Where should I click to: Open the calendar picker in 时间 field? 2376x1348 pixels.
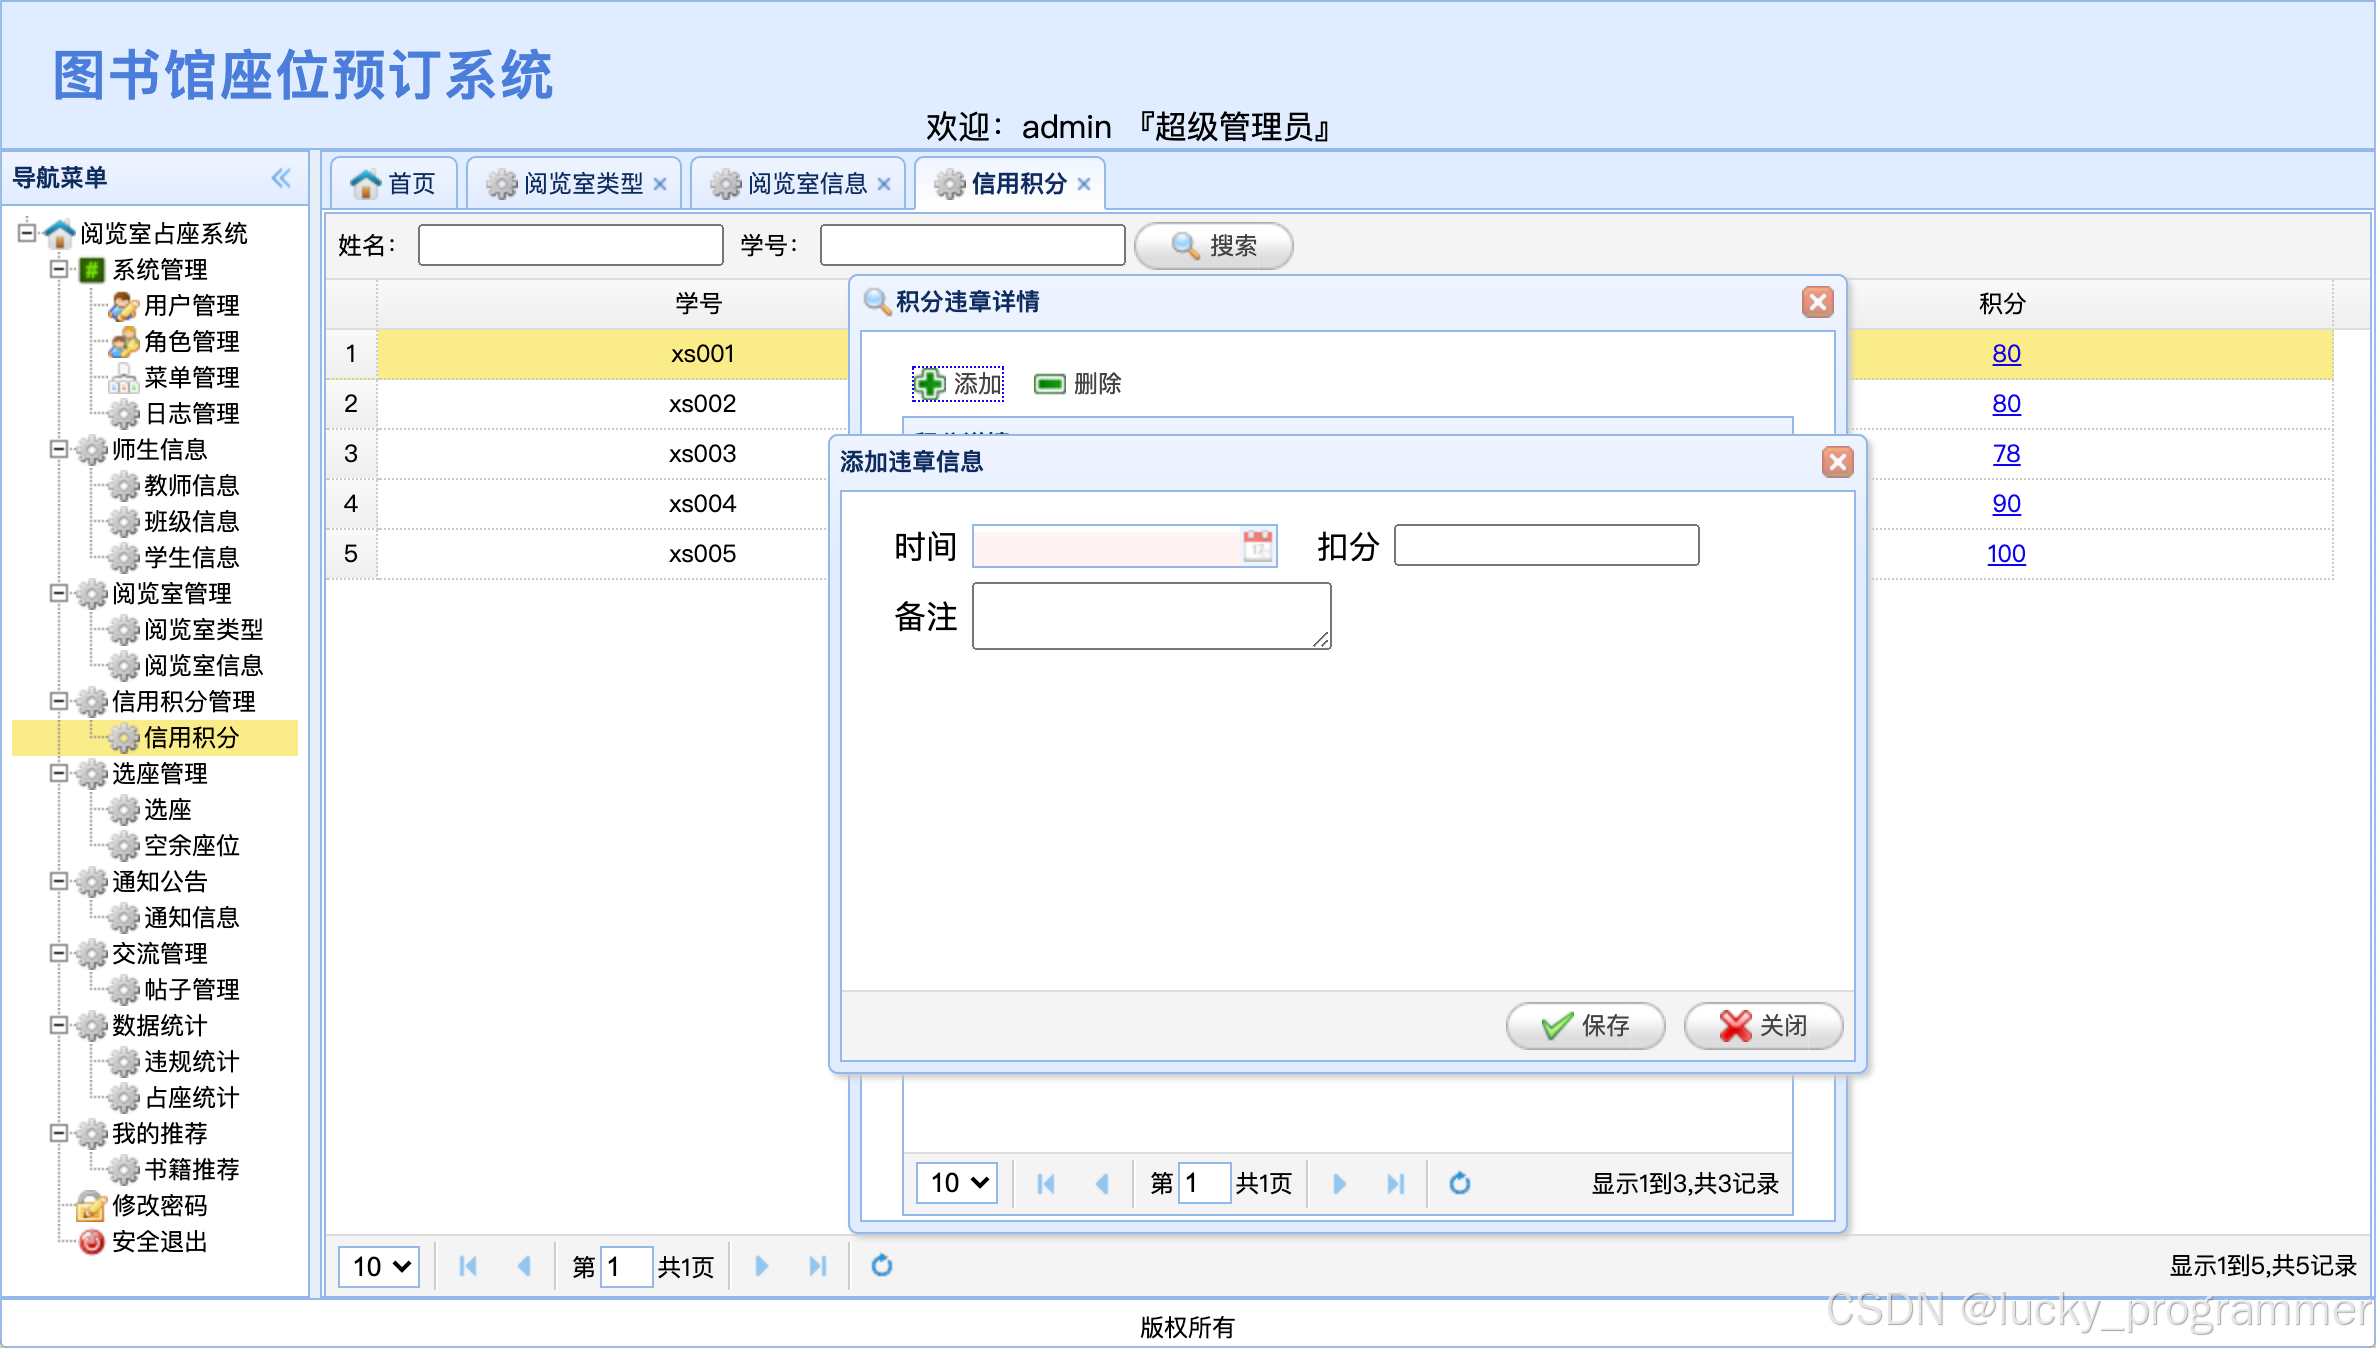1257,546
